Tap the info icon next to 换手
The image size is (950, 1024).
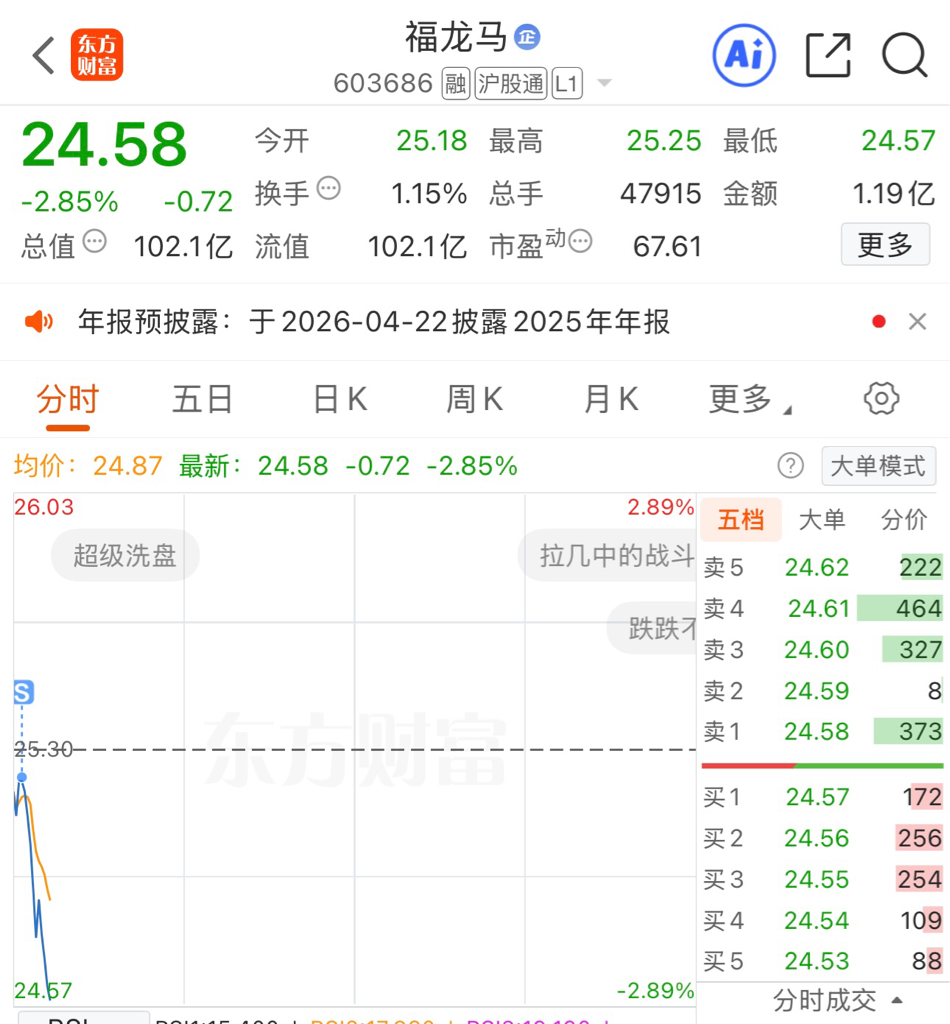click(x=328, y=189)
